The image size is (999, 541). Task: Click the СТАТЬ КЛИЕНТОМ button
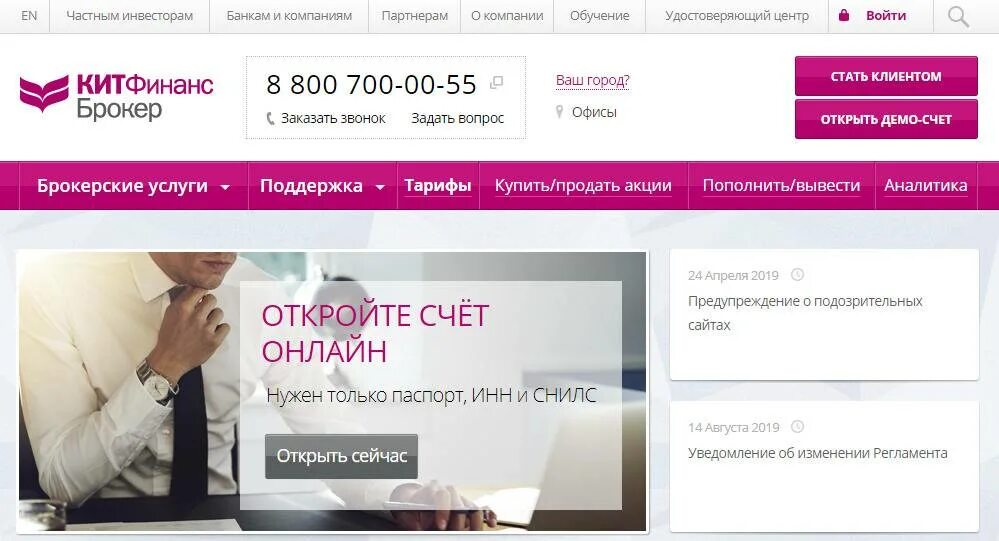click(x=886, y=76)
